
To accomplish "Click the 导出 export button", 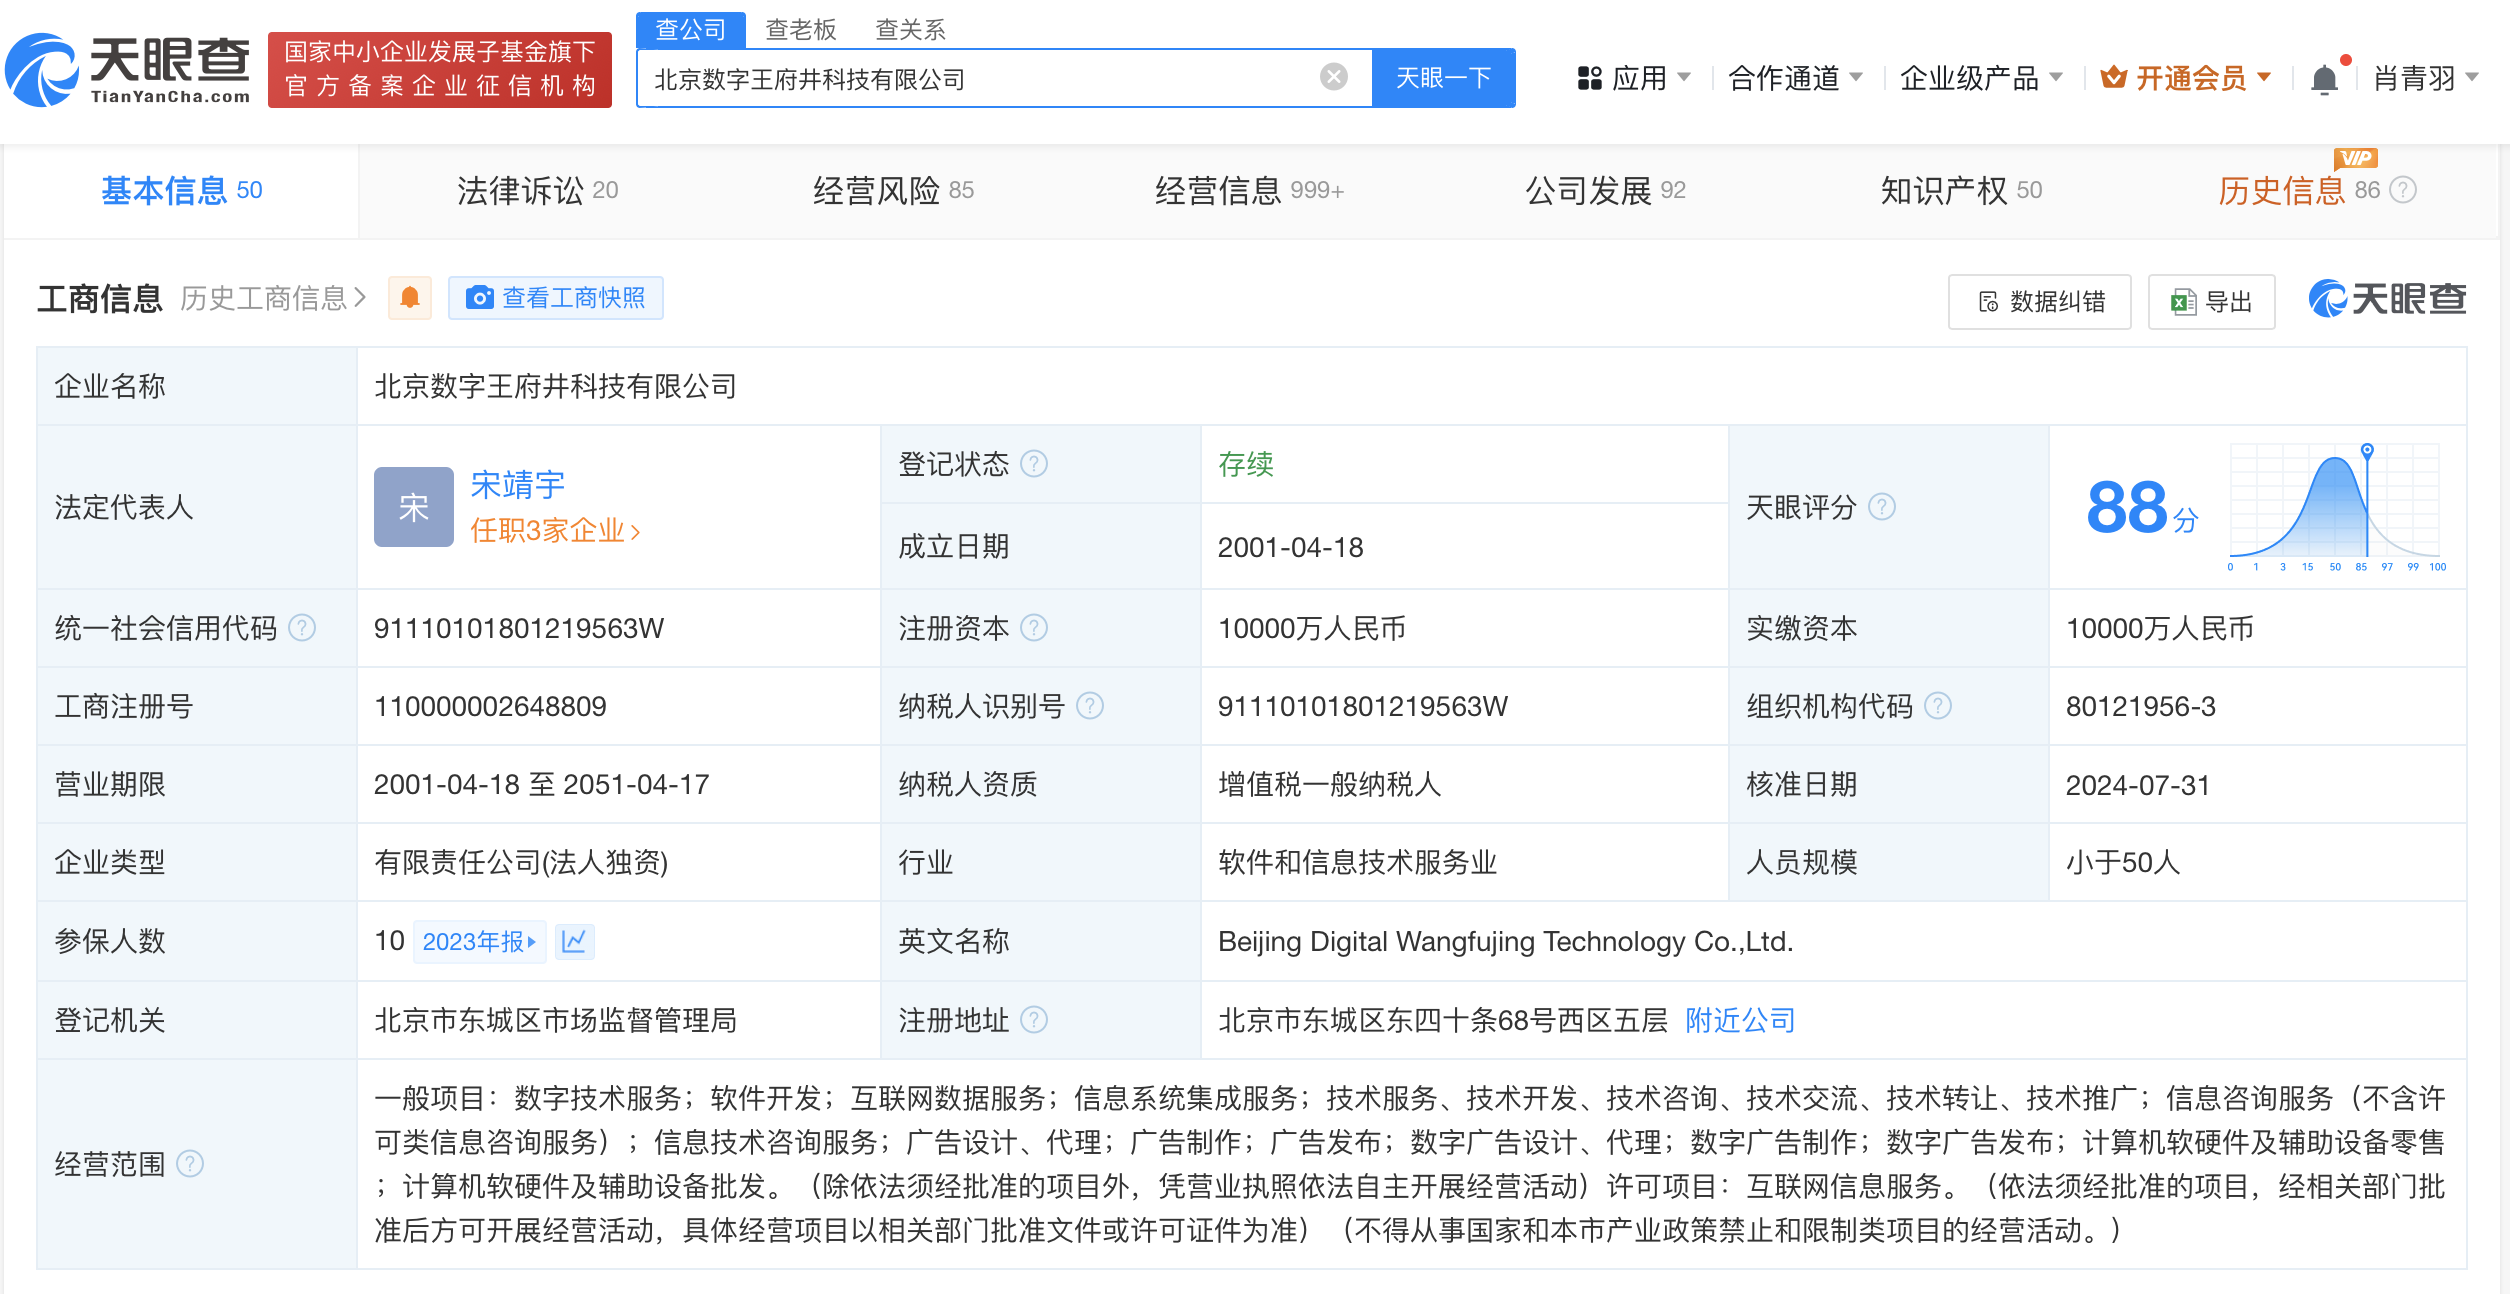I will [x=2212, y=302].
